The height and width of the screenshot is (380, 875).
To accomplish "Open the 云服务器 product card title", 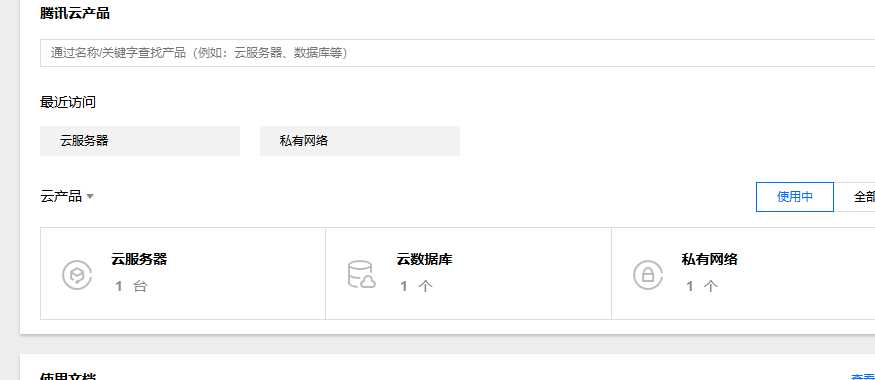I will [139, 259].
